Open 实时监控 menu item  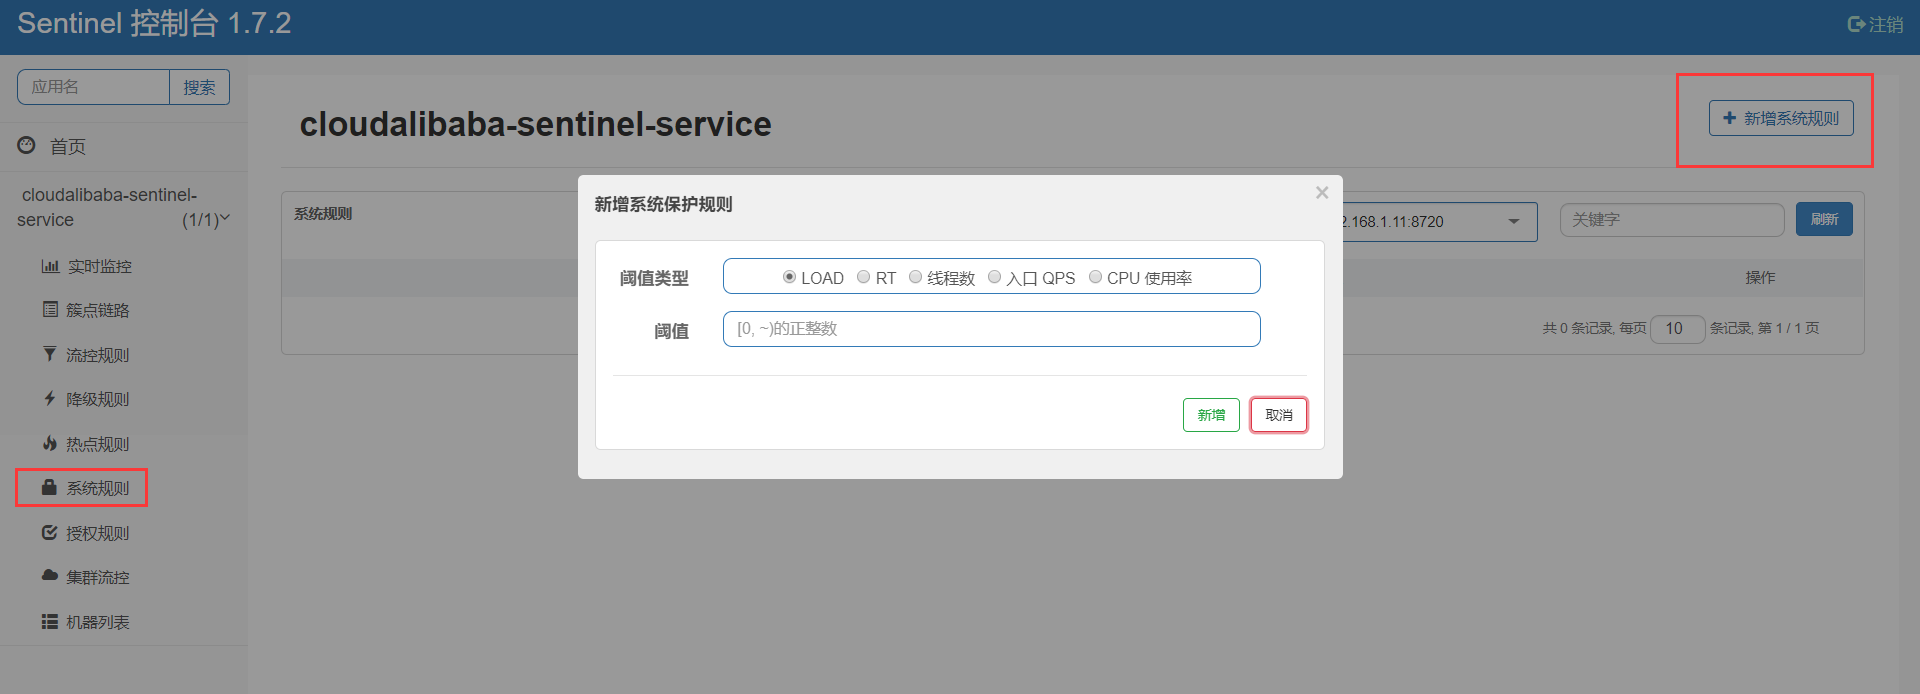point(100,266)
